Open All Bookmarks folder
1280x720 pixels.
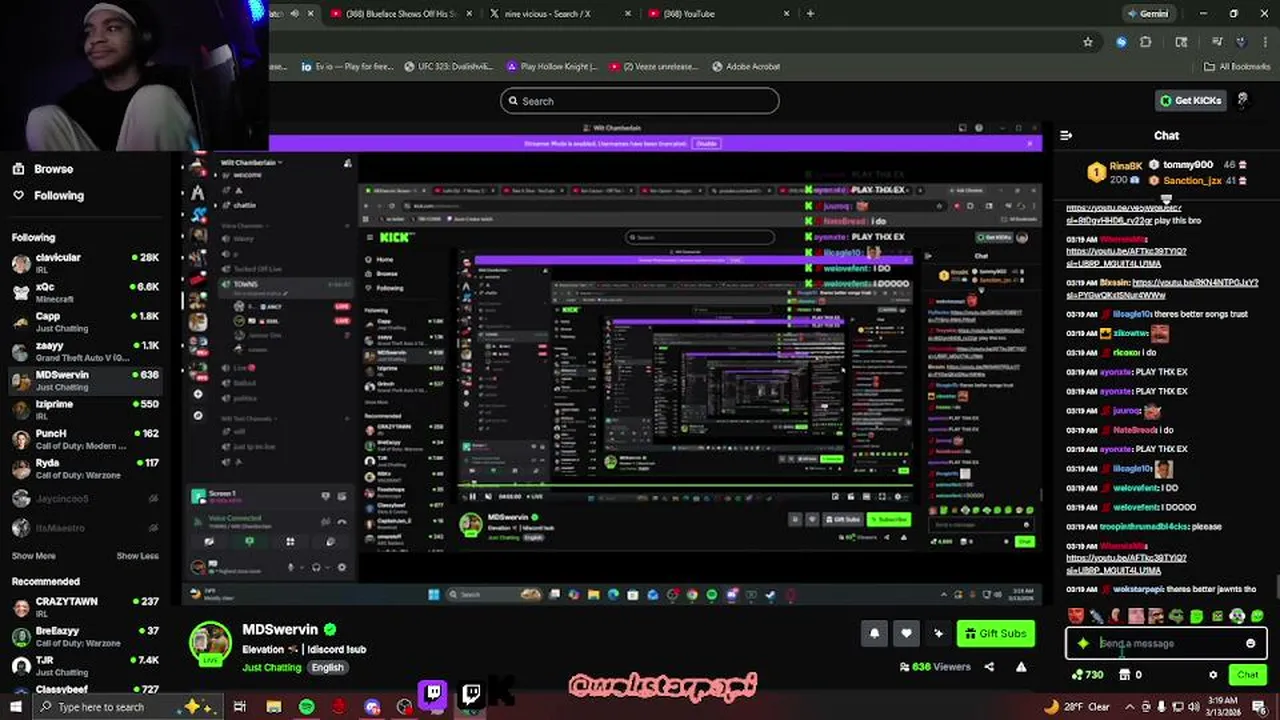click(1237, 67)
